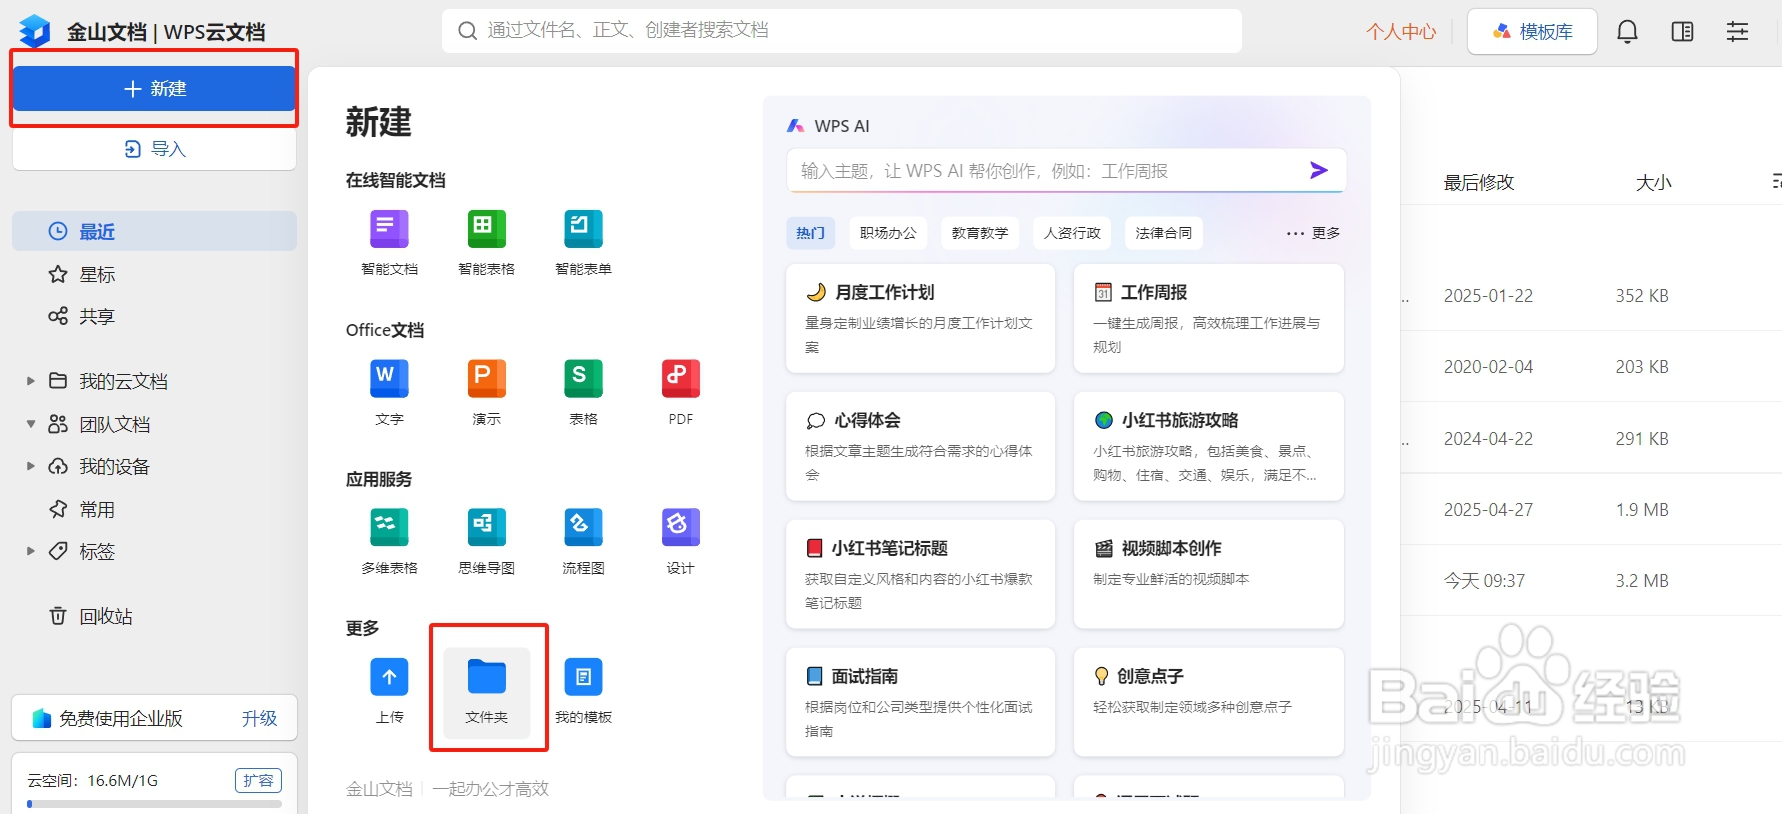The image size is (1782, 814).
Task: Collapse the 团队文档 tree node
Action: tap(30, 424)
